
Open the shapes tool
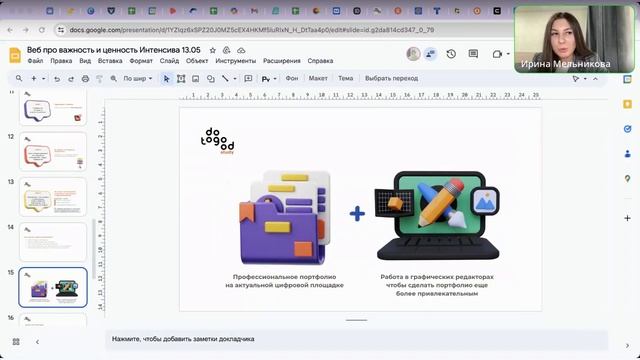point(211,79)
